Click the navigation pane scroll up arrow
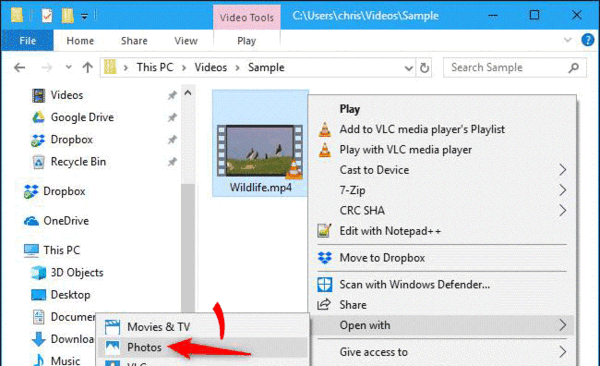 pos(188,93)
